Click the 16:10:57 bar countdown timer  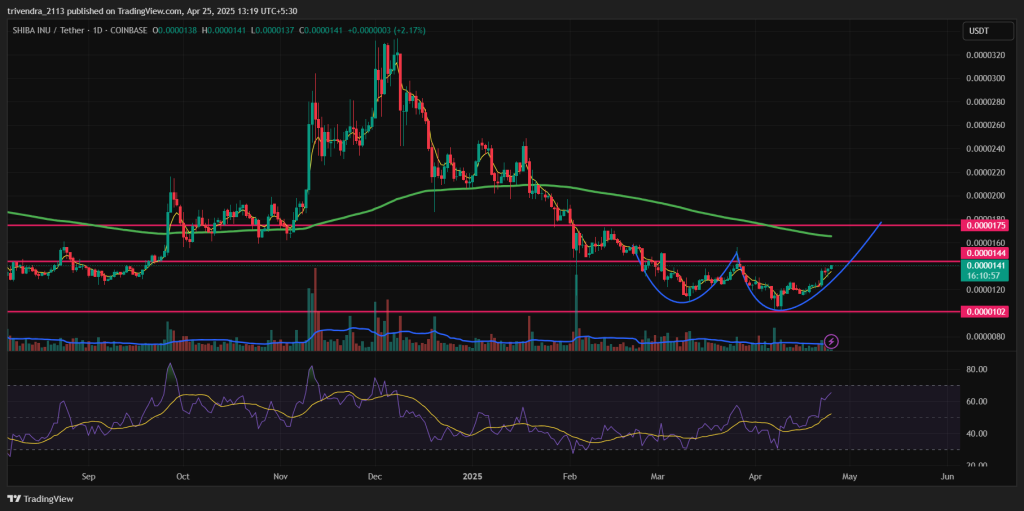coord(985,276)
